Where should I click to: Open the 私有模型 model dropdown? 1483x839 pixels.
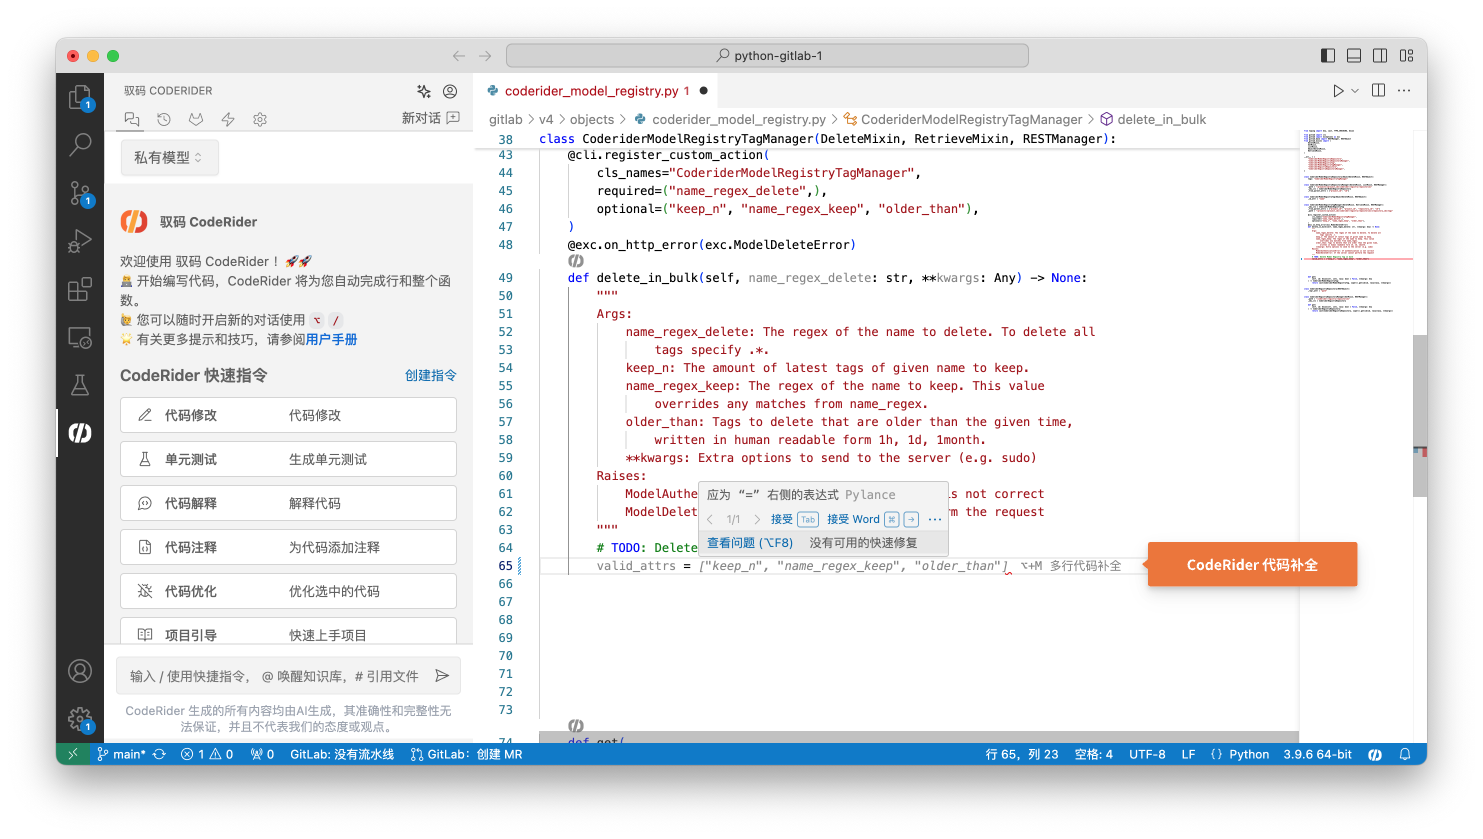[x=169, y=157]
